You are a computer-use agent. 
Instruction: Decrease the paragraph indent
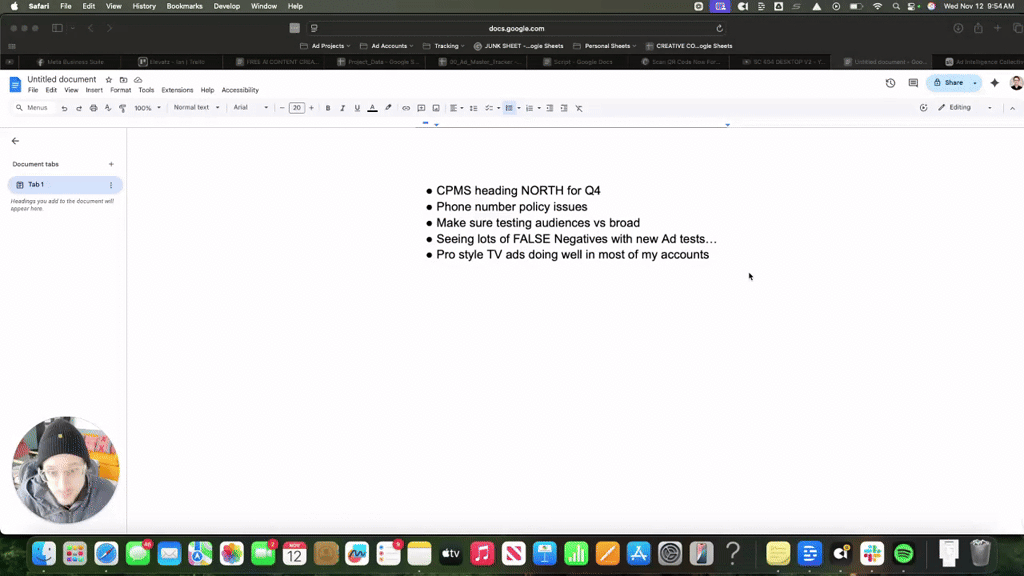[x=550, y=108]
